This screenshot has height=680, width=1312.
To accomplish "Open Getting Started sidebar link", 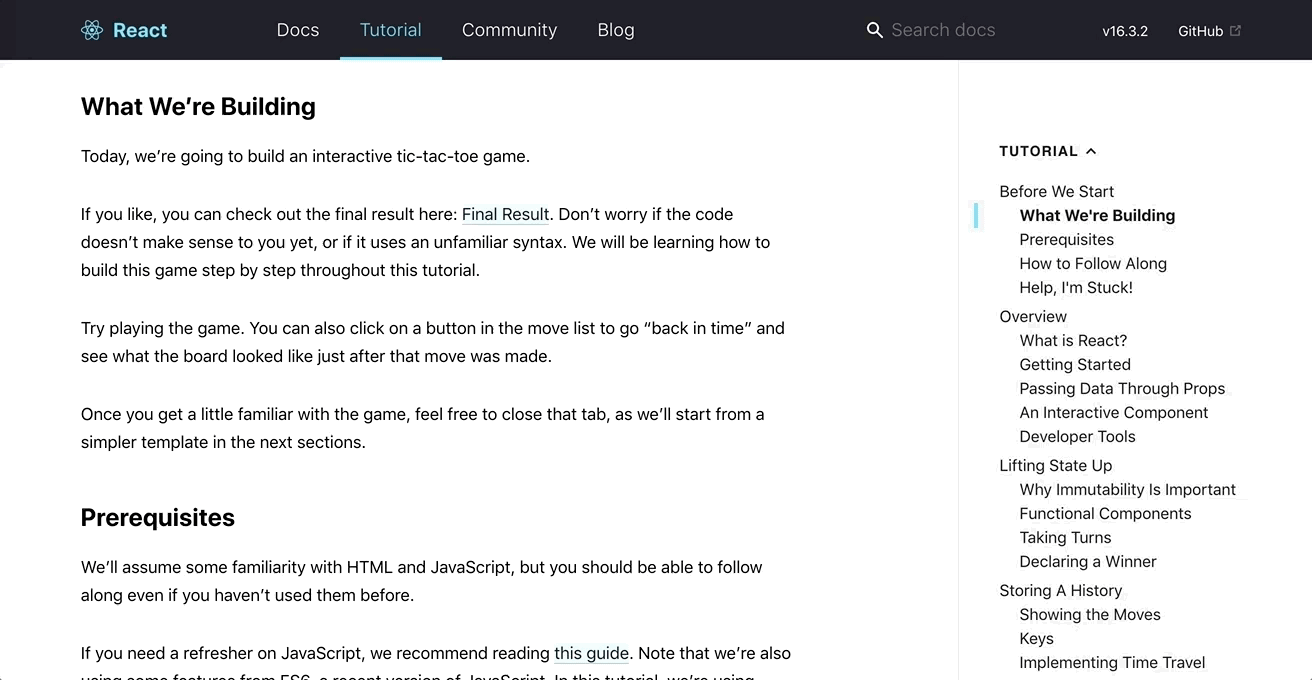I will coord(1075,364).
